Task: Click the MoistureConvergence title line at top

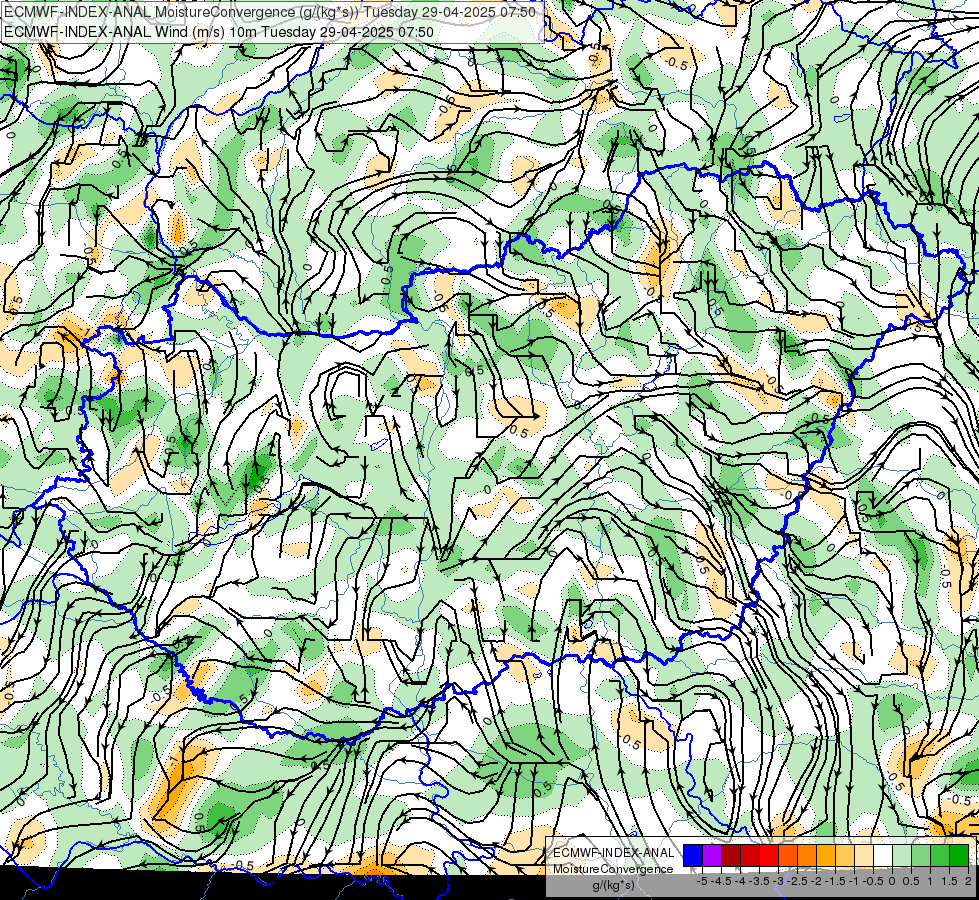Action: [270, 12]
